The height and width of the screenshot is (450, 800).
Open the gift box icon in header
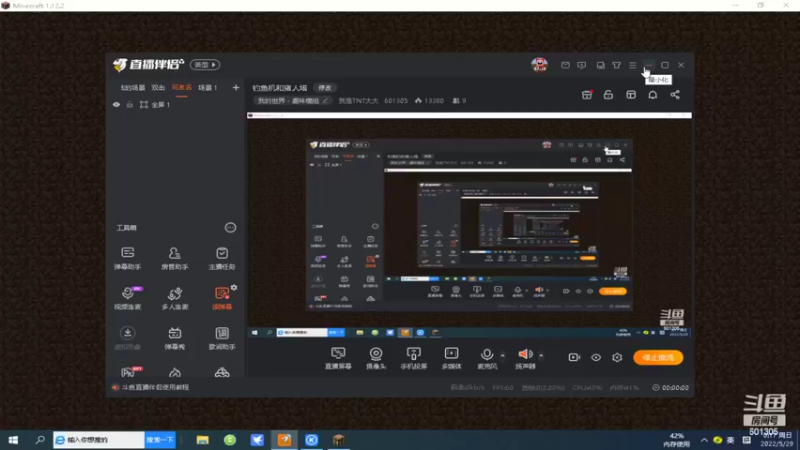(x=587, y=95)
